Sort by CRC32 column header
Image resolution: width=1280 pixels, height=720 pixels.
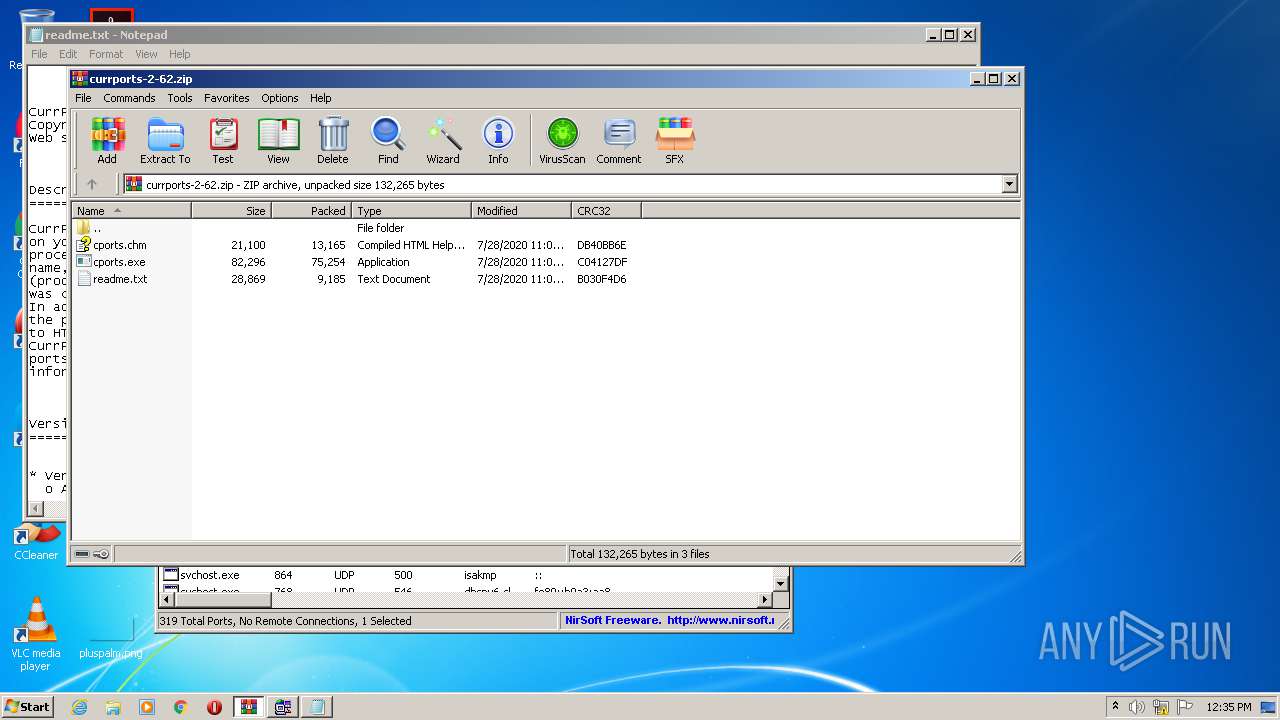pyautogui.click(x=606, y=211)
